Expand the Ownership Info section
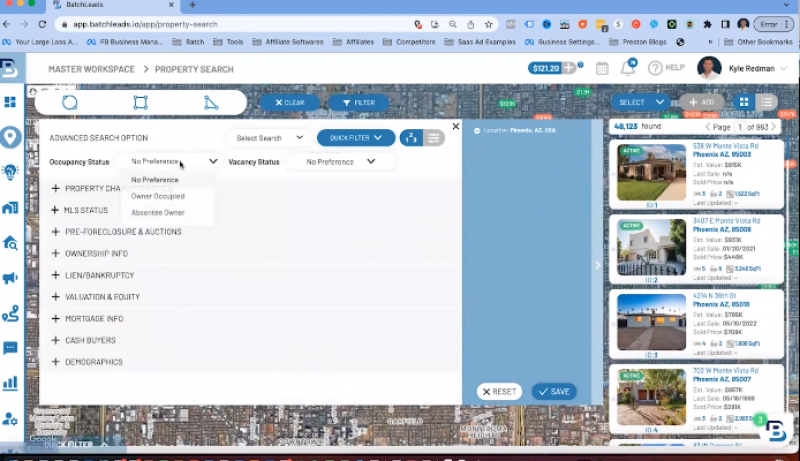 click(96, 254)
